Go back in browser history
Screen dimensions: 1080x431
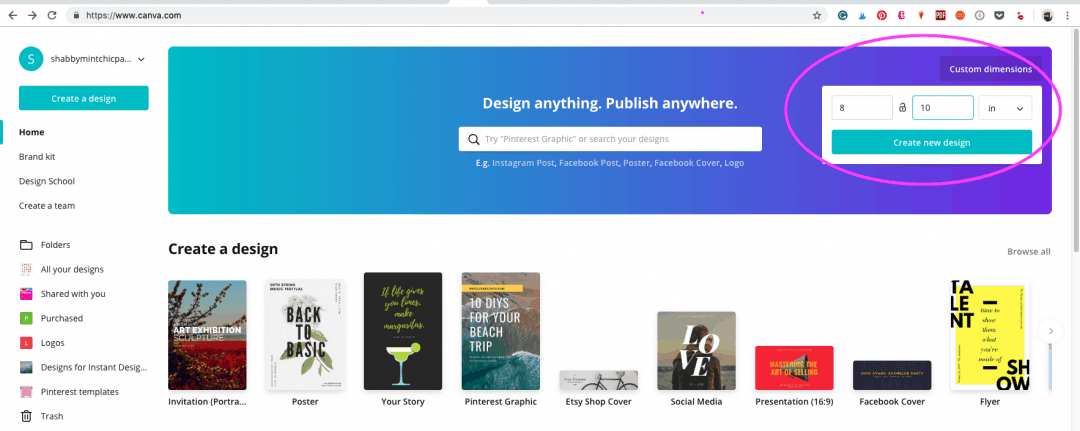[x=12, y=15]
